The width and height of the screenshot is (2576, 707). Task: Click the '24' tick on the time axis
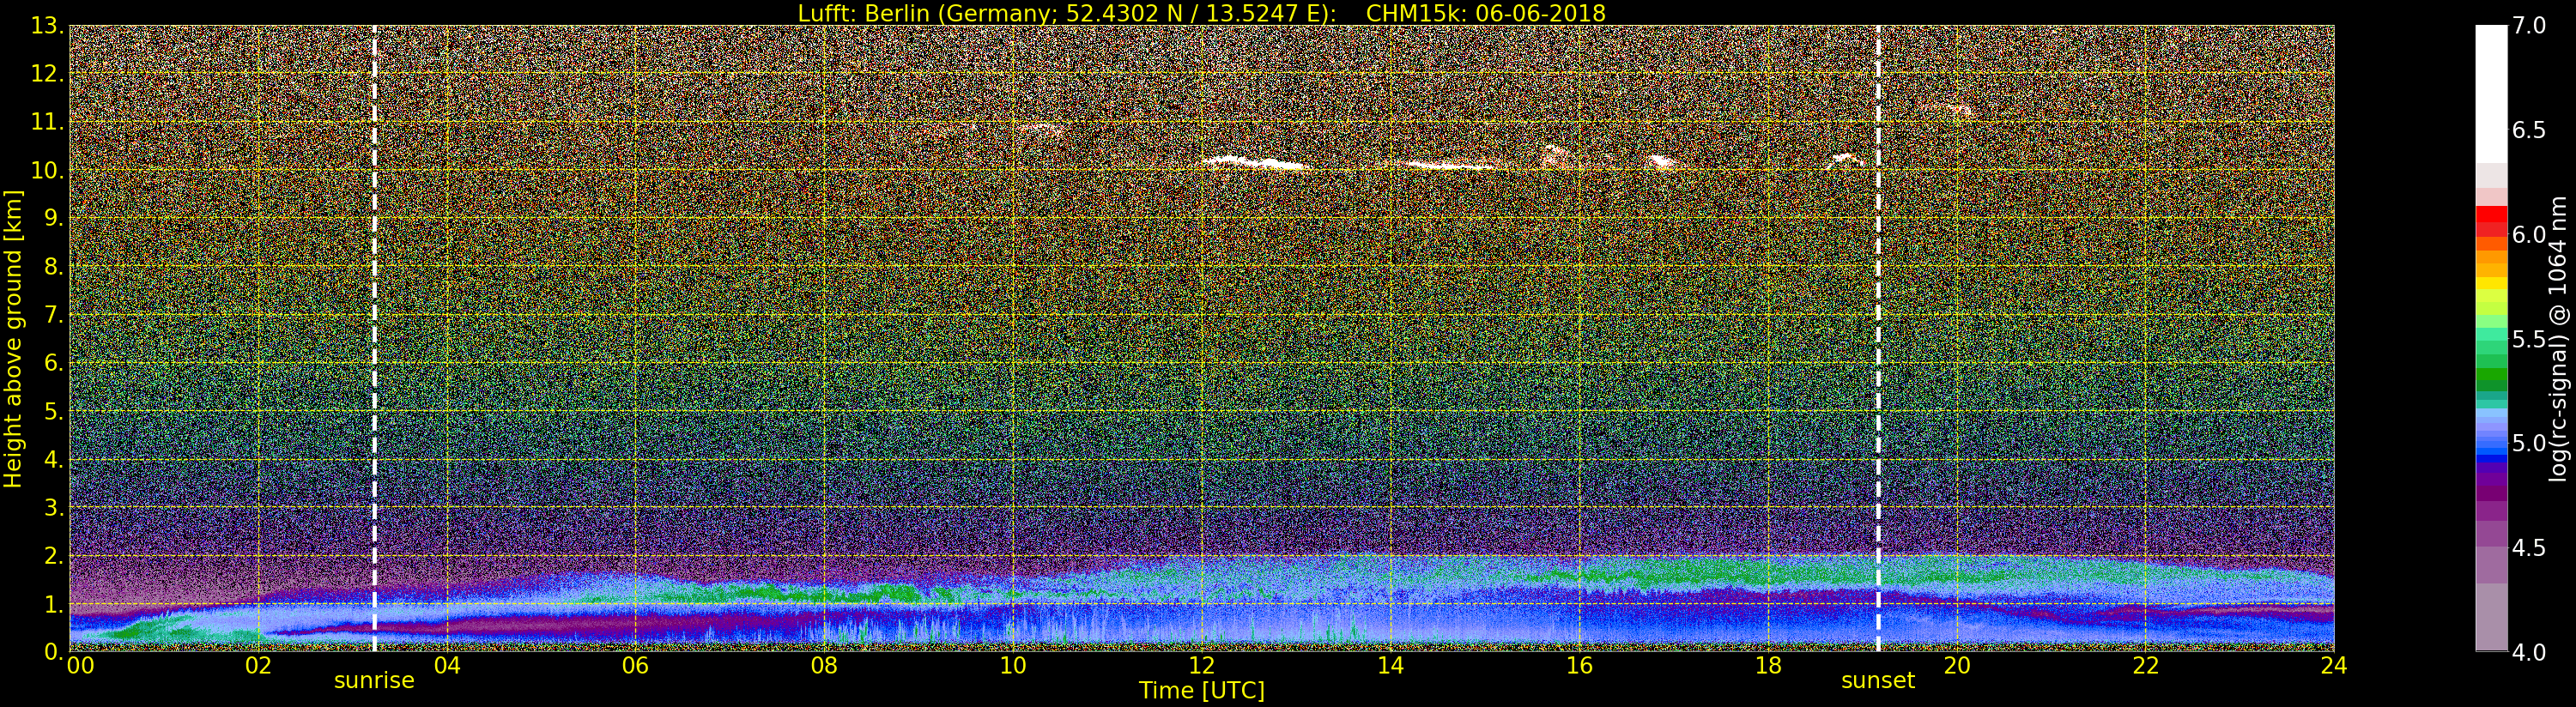2334,665
